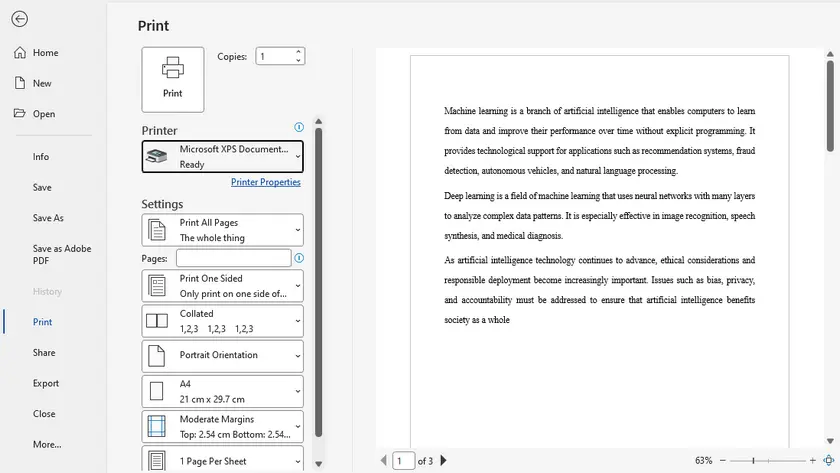This screenshot has width=840, height=473.
Task: Open the More... sidebar item
Action: pyautogui.click(x=47, y=444)
